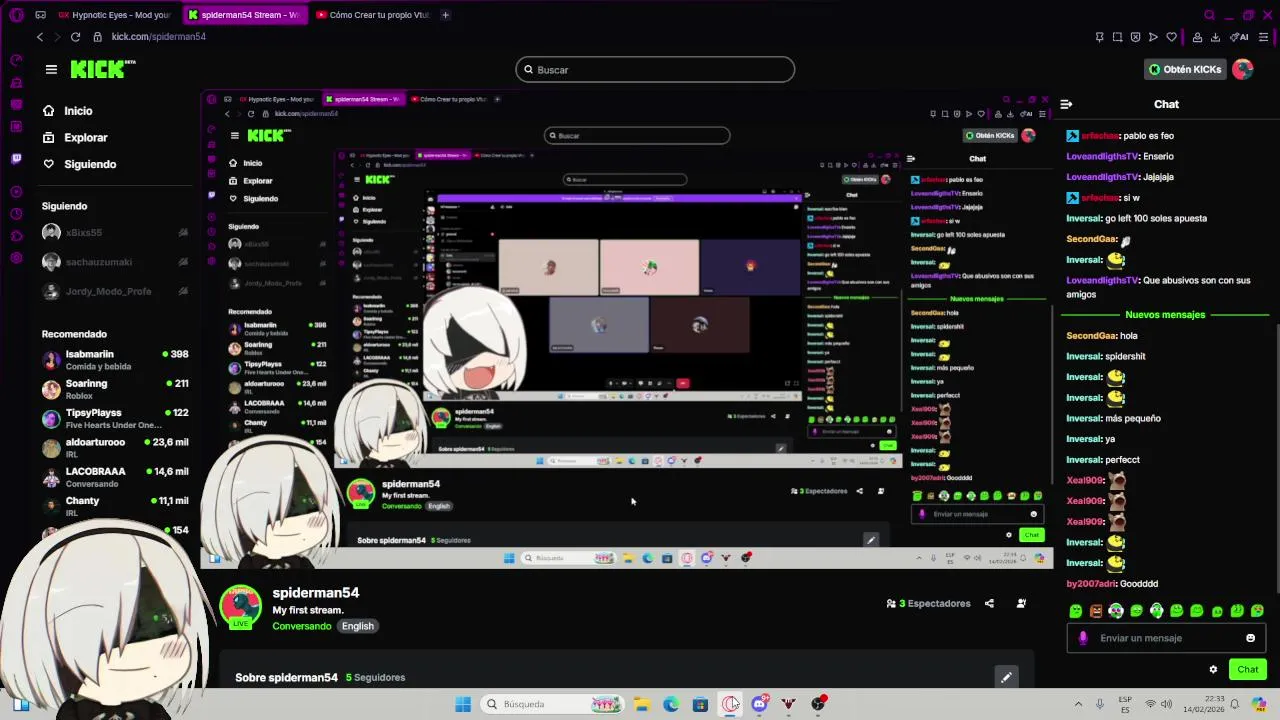The width and height of the screenshot is (1280, 720).
Task: Open Explorar in Kick sidebar
Action: (x=75, y=138)
